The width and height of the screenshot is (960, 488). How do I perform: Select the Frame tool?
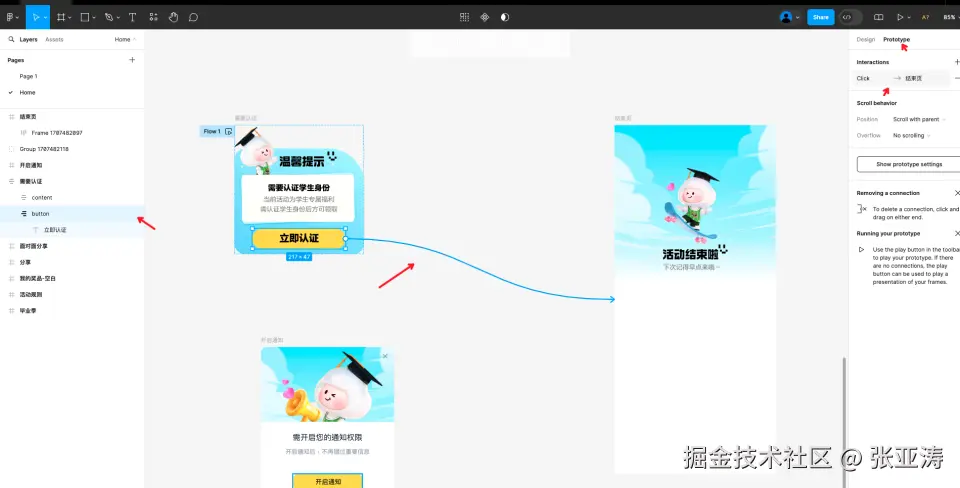(x=61, y=17)
